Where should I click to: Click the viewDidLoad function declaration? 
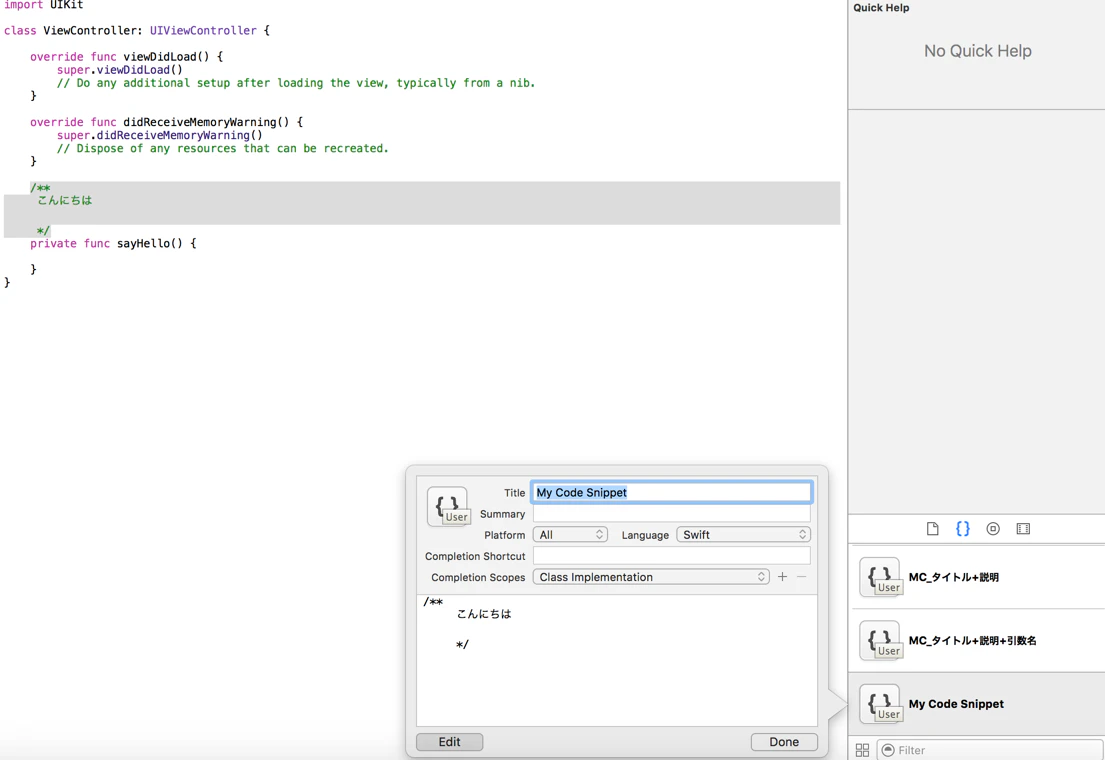point(126,56)
